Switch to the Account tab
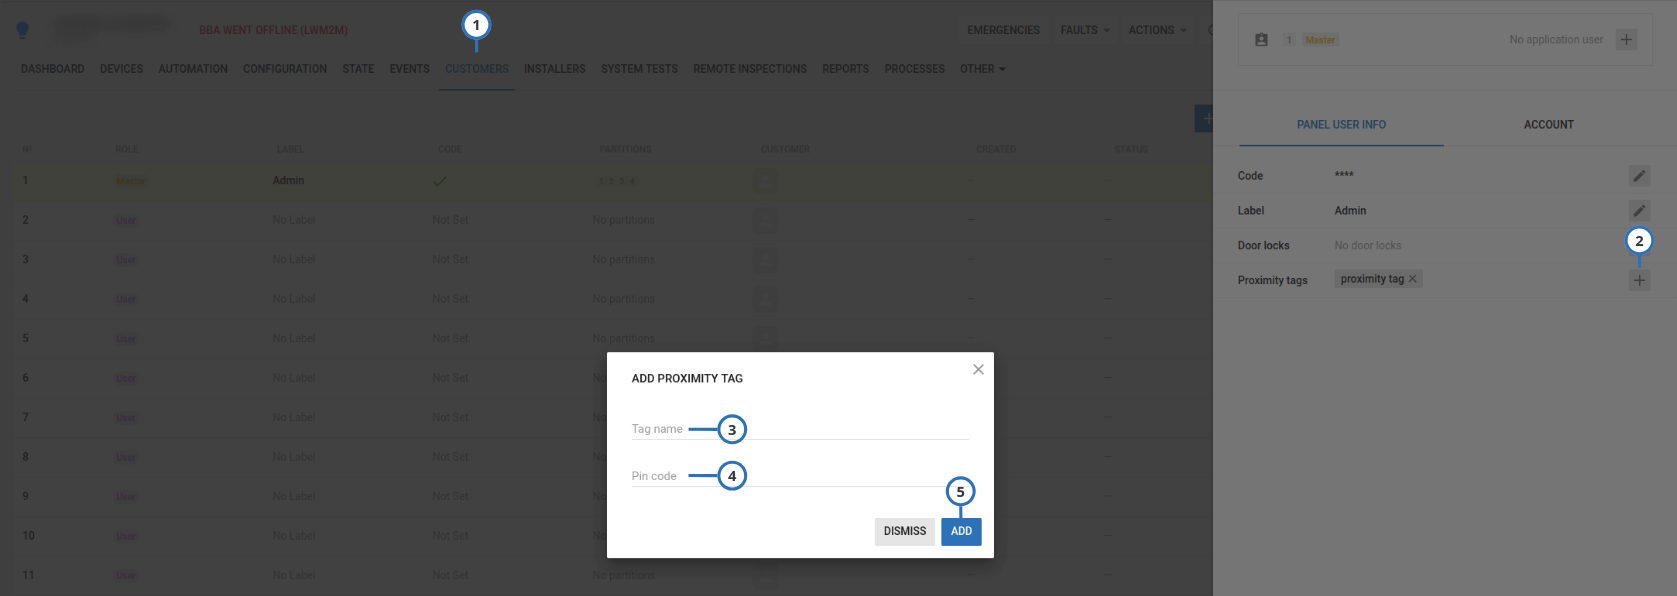The image size is (1677, 596). (1548, 125)
